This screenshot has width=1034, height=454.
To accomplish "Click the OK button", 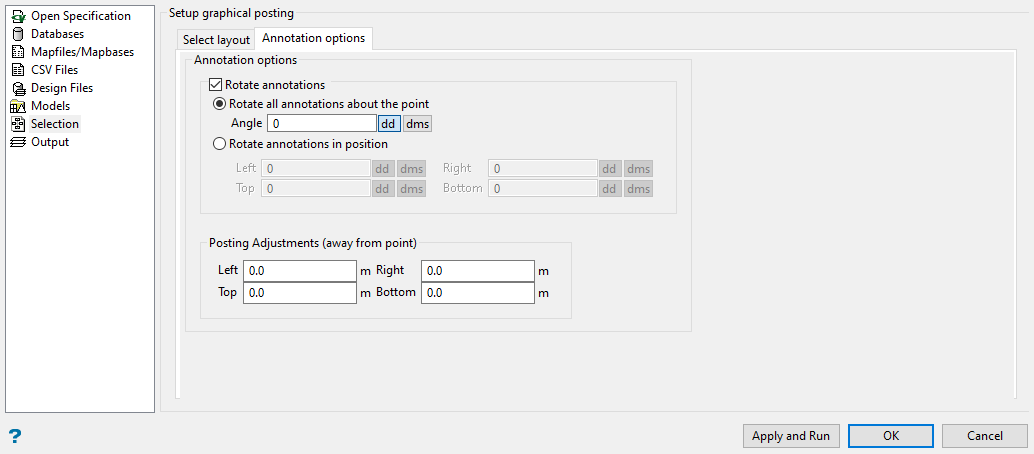I will [x=891, y=436].
